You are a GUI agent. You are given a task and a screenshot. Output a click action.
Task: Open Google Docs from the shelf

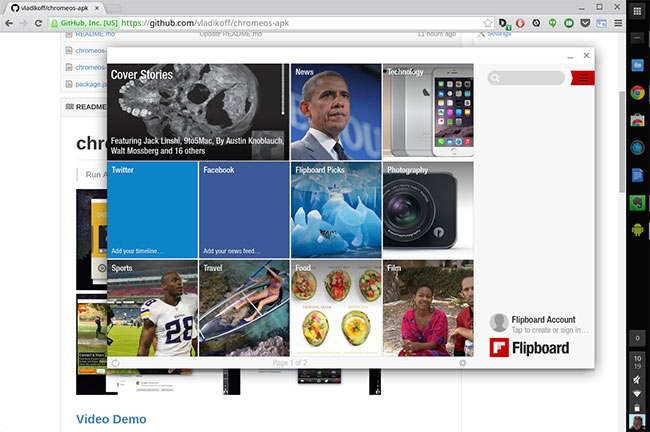tap(637, 175)
